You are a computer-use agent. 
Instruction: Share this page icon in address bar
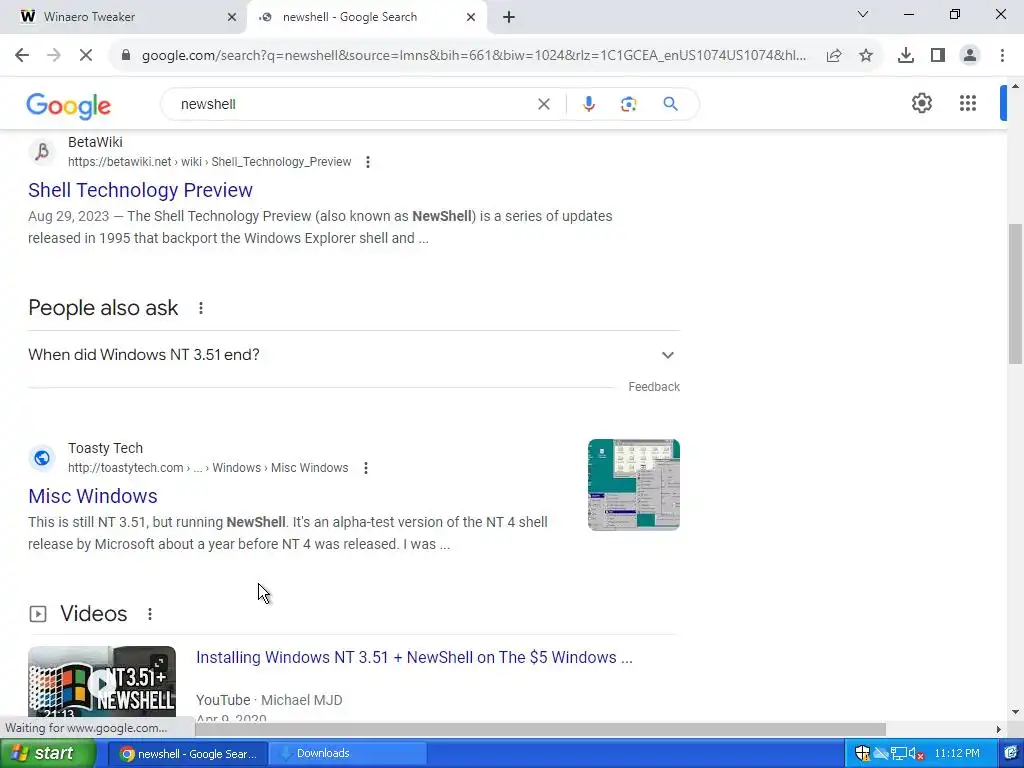(x=833, y=56)
